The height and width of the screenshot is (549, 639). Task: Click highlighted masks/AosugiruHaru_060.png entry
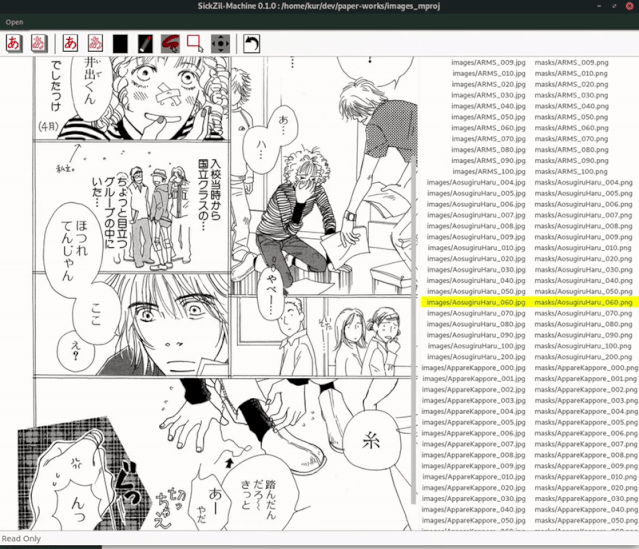pyautogui.click(x=584, y=302)
